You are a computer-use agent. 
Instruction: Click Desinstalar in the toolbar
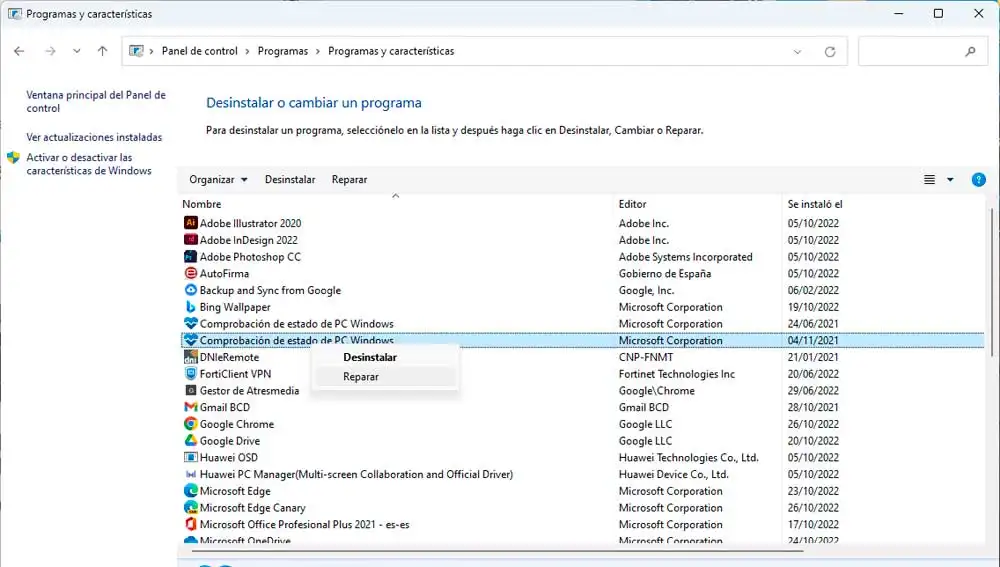pyautogui.click(x=290, y=180)
